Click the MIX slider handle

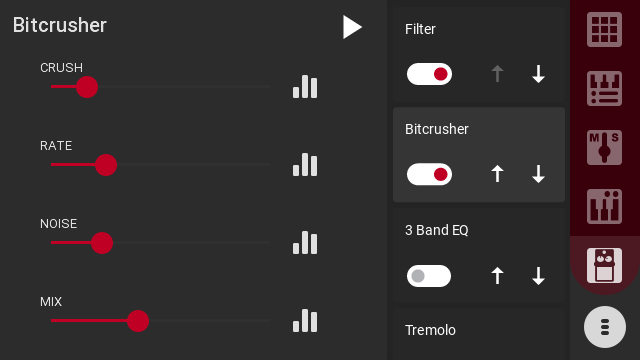point(138,321)
